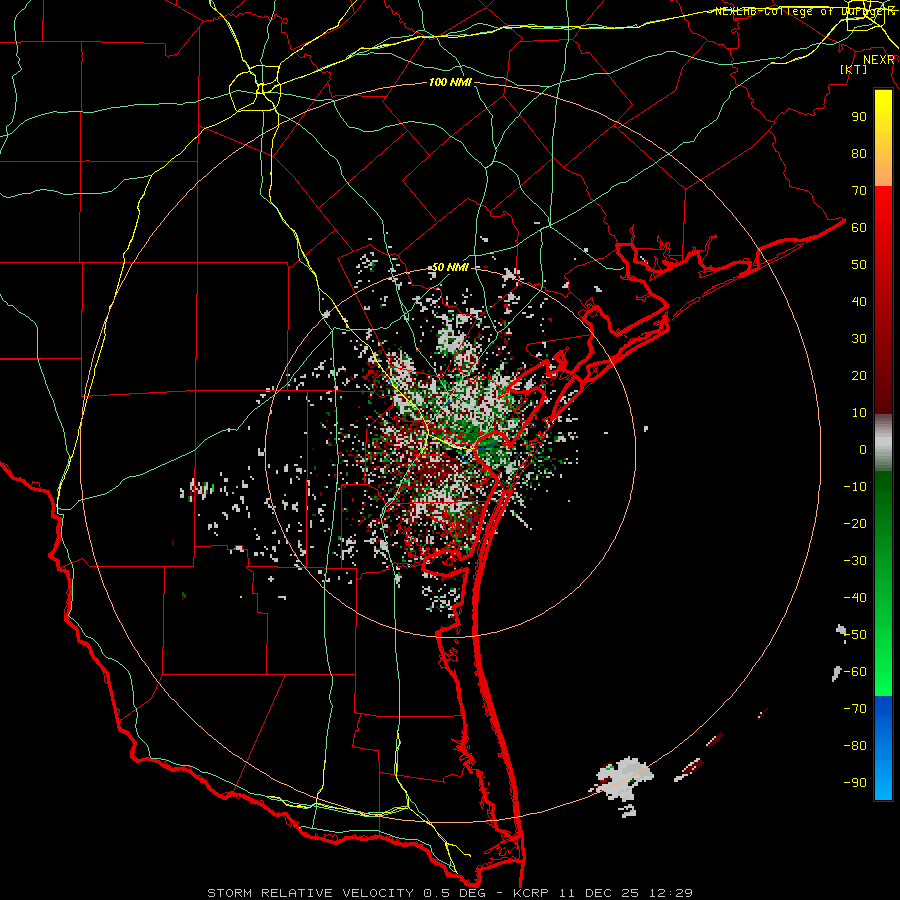The width and height of the screenshot is (900, 900).
Task: Click the "100 NMI" range ring label
Action: [x=451, y=82]
